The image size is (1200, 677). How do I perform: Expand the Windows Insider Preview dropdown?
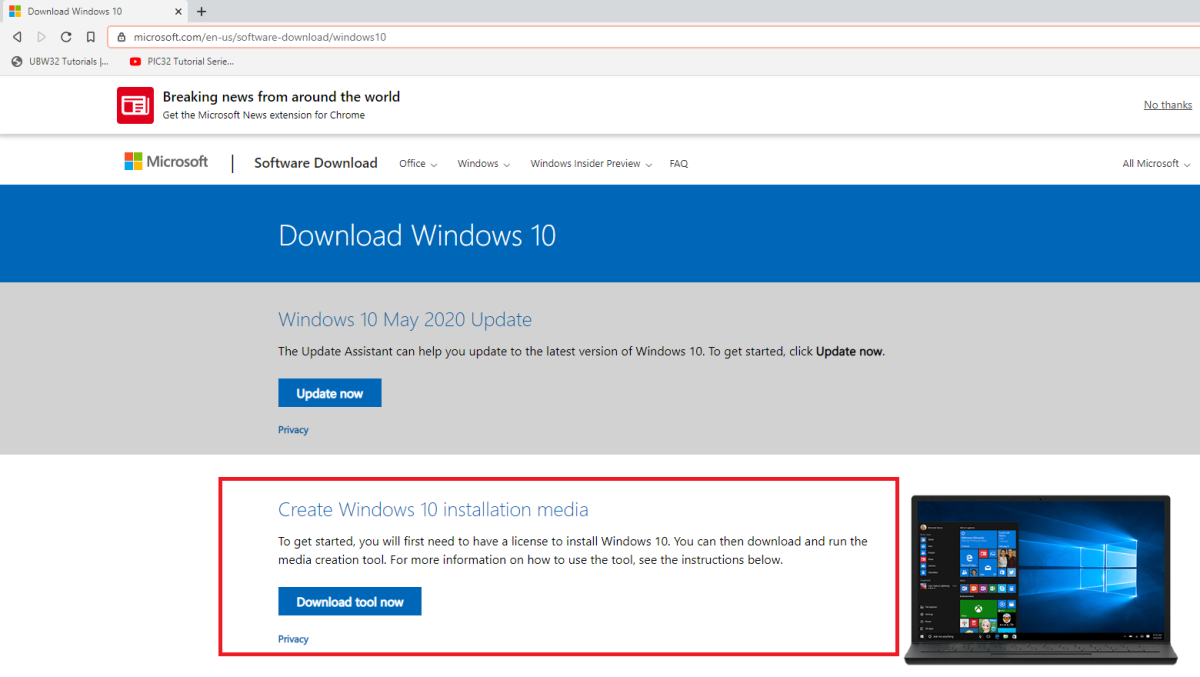[590, 163]
